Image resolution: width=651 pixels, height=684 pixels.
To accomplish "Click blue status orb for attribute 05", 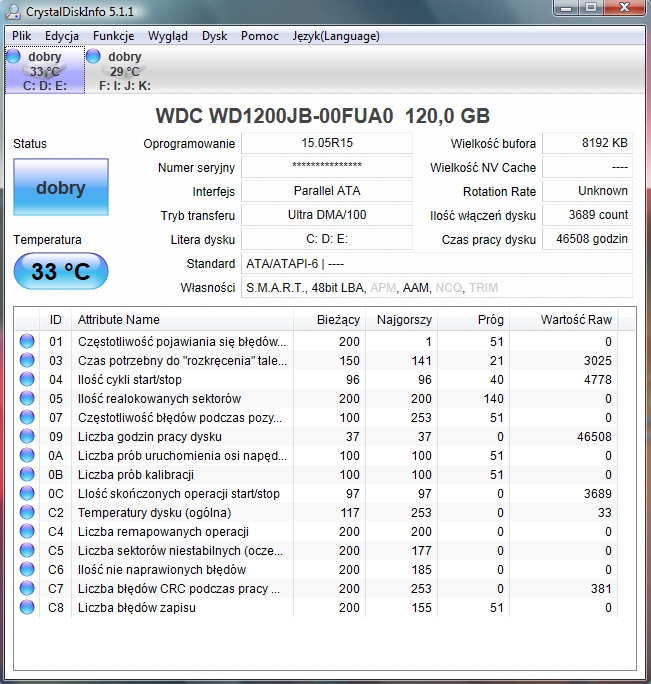I will click(x=27, y=398).
